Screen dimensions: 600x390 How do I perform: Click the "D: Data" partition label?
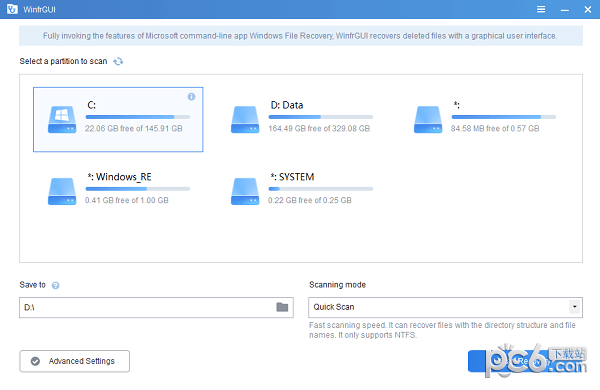287,105
